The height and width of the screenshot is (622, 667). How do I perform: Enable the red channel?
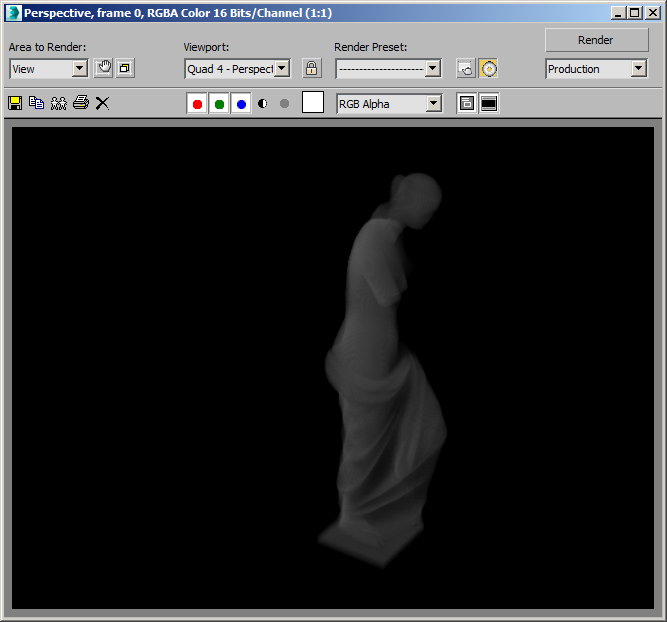tap(197, 104)
